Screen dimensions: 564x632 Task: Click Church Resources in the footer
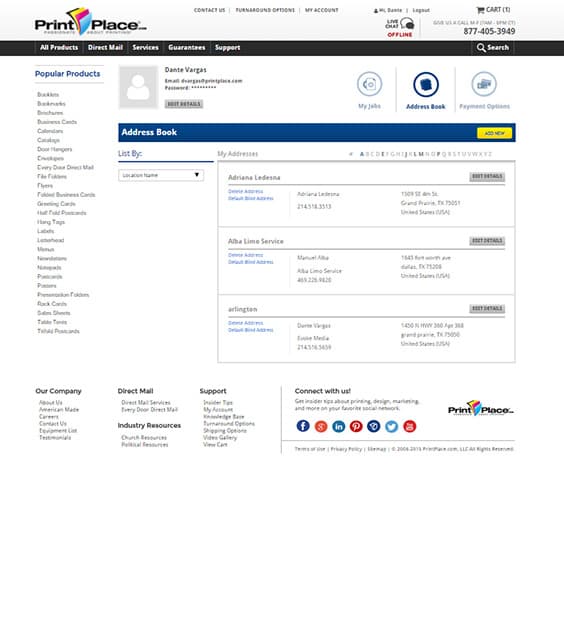tap(144, 438)
